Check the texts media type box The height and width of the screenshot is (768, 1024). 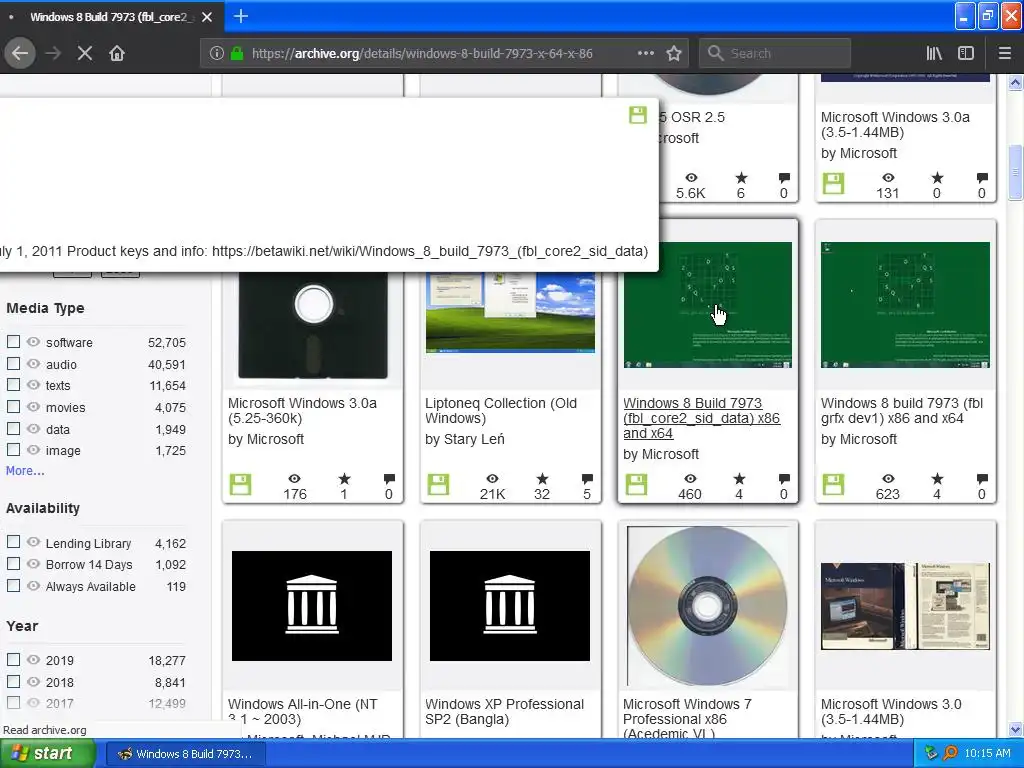[x=13, y=385]
